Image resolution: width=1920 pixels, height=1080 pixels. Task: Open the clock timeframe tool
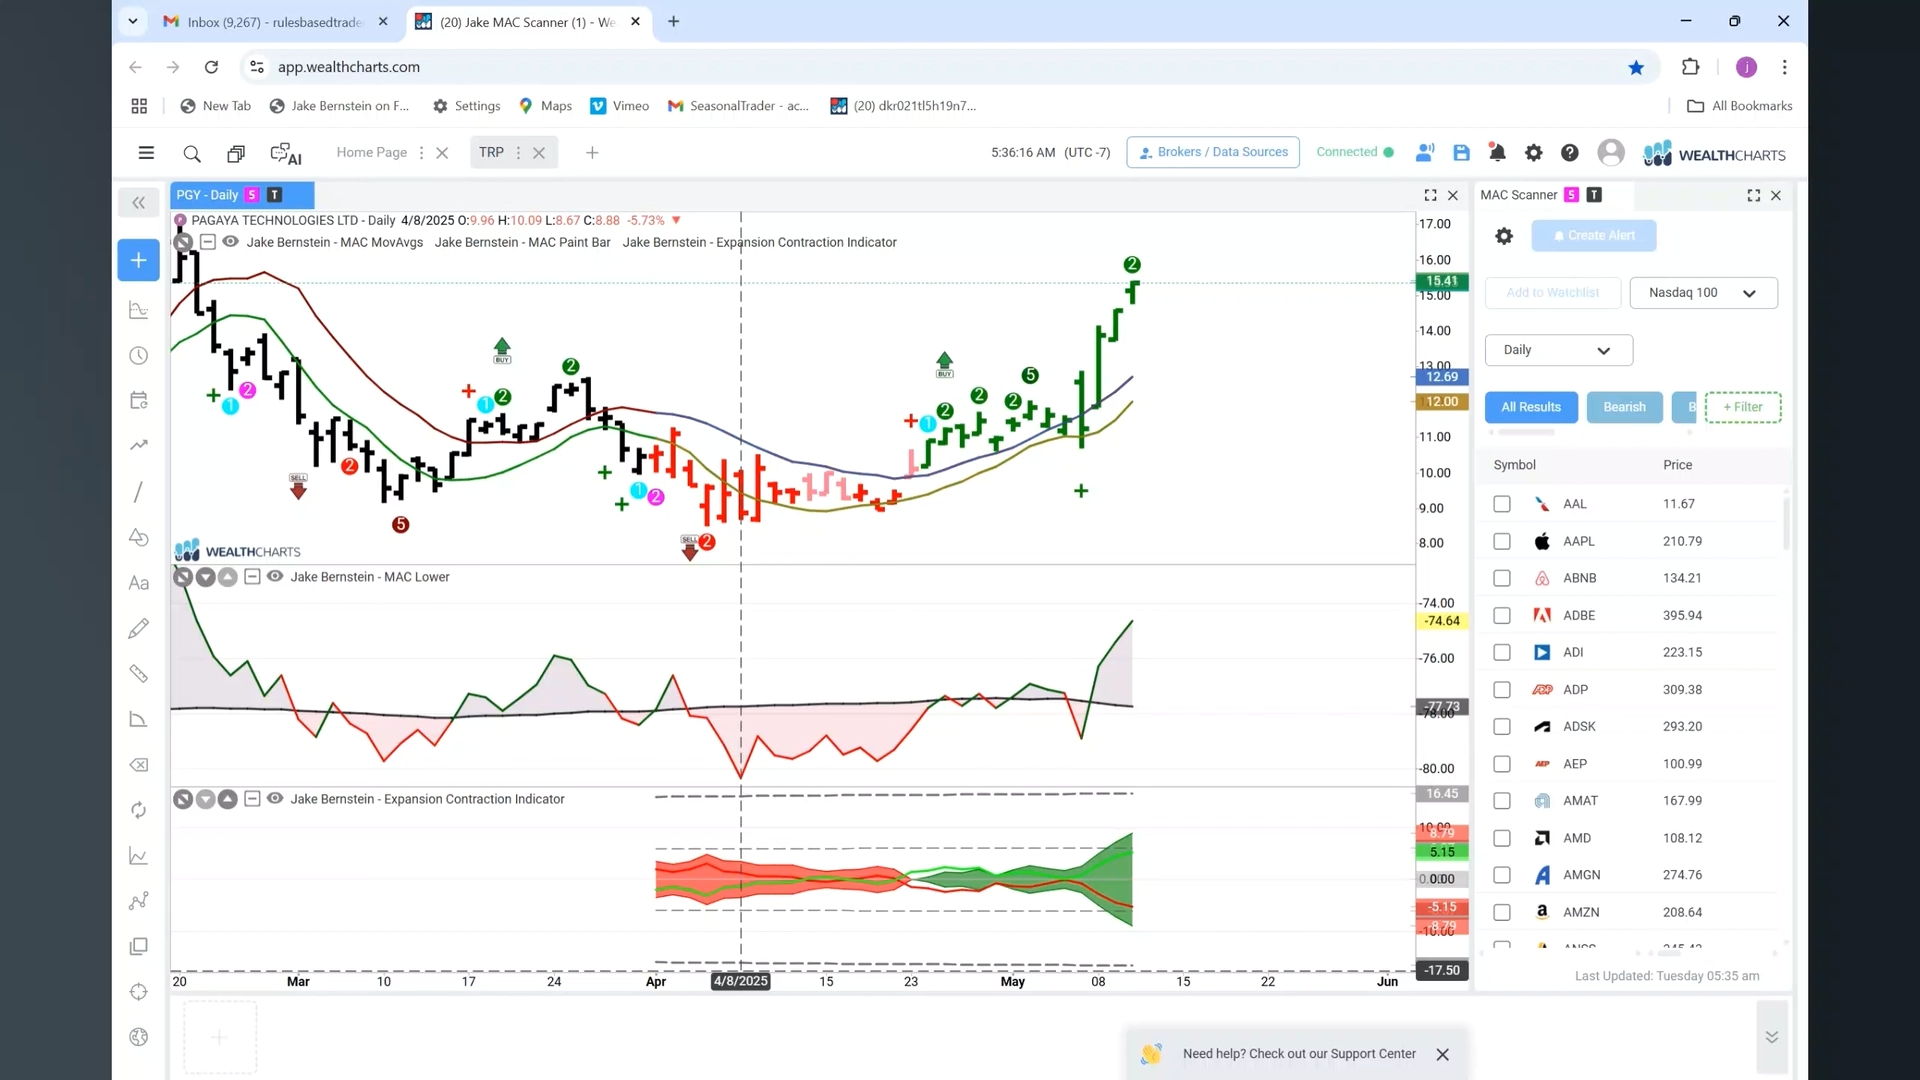coord(139,356)
